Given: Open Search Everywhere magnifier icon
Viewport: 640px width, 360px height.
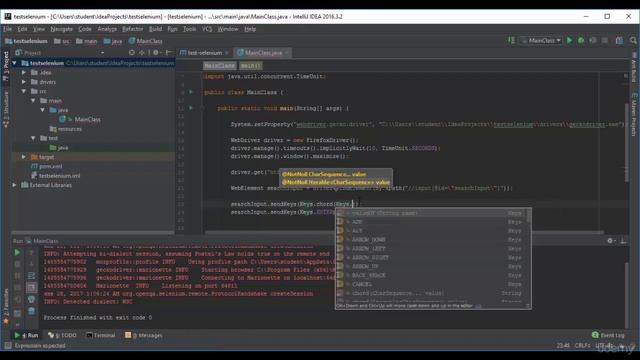Looking at the screenshot, I should (633, 40).
